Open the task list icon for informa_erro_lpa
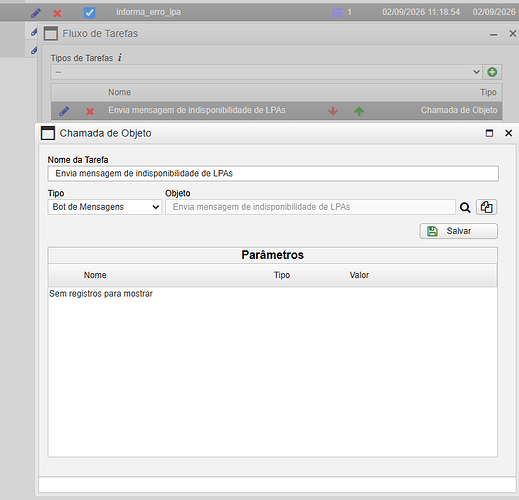 (337, 13)
